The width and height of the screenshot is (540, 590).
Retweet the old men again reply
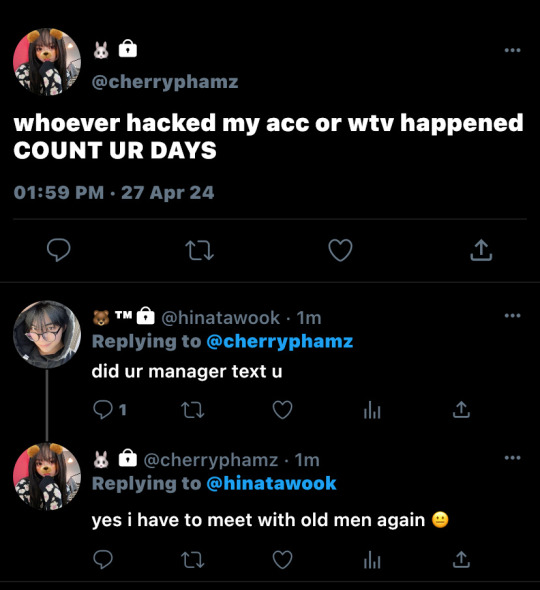[x=193, y=560]
